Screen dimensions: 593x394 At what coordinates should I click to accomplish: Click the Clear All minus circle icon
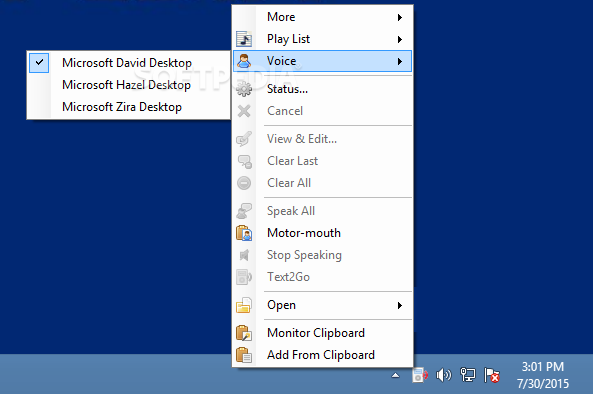pyautogui.click(x=244, y=183)
